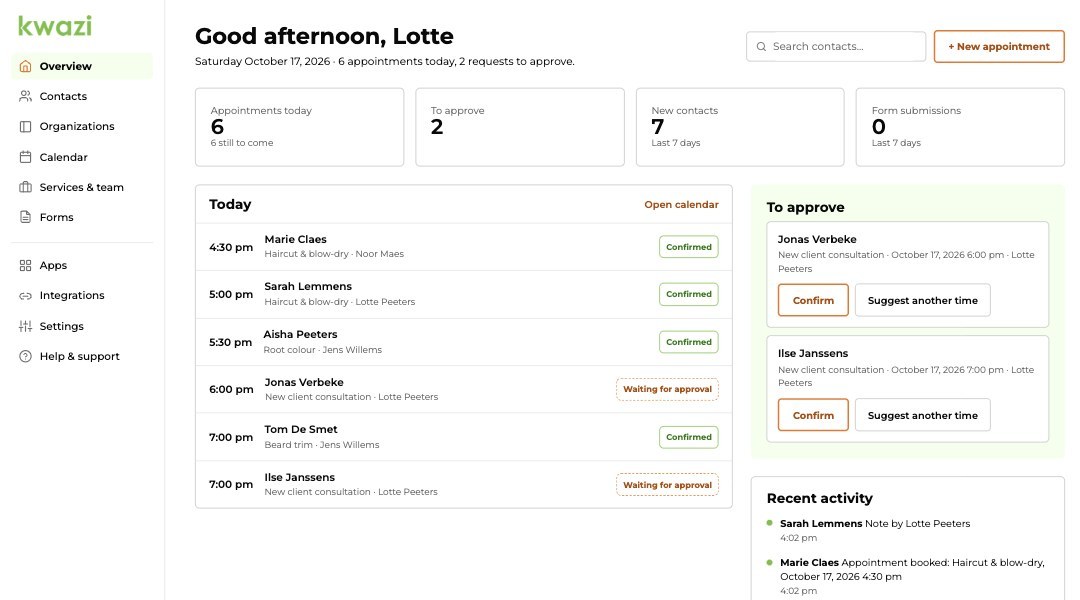The width and height of the screenshot is (1080, 600).
Task: Go to Organizations in sidebar
Action: coord(83,127)
